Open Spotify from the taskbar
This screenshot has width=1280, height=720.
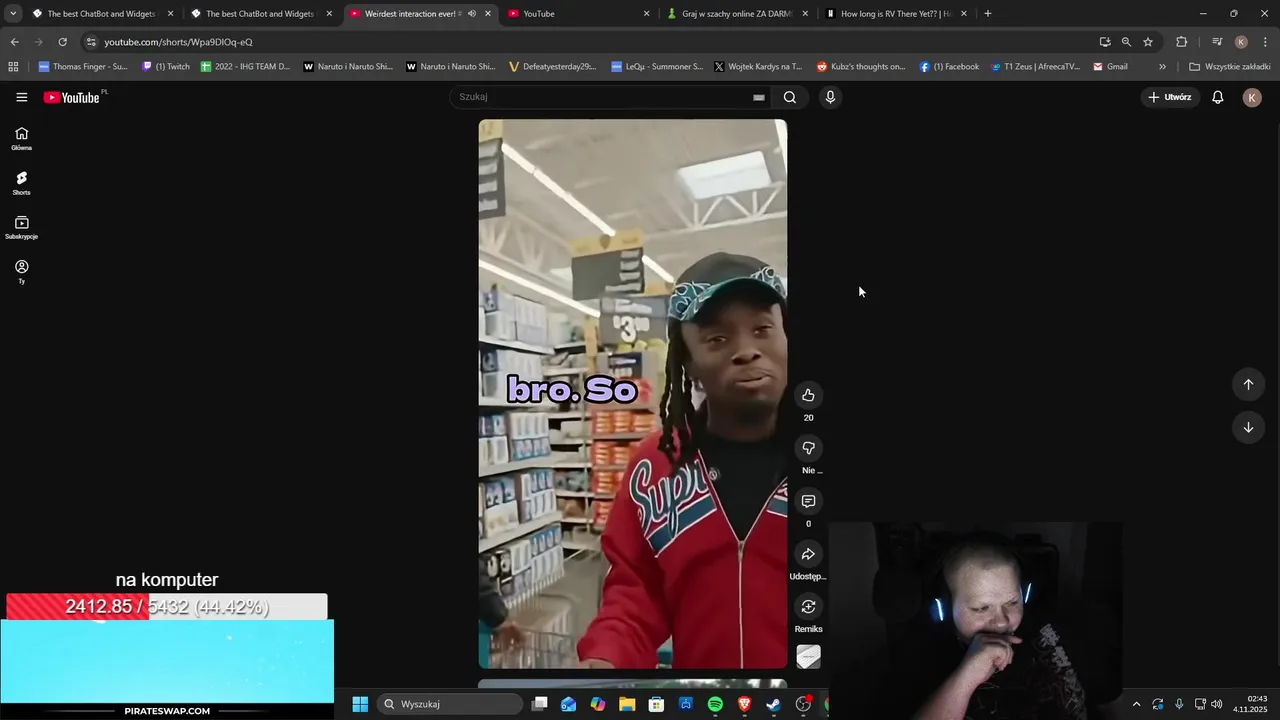(715, 704)
